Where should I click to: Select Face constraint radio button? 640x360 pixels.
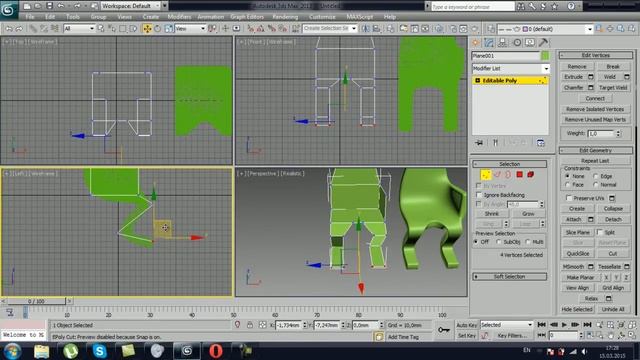[568, 185]
